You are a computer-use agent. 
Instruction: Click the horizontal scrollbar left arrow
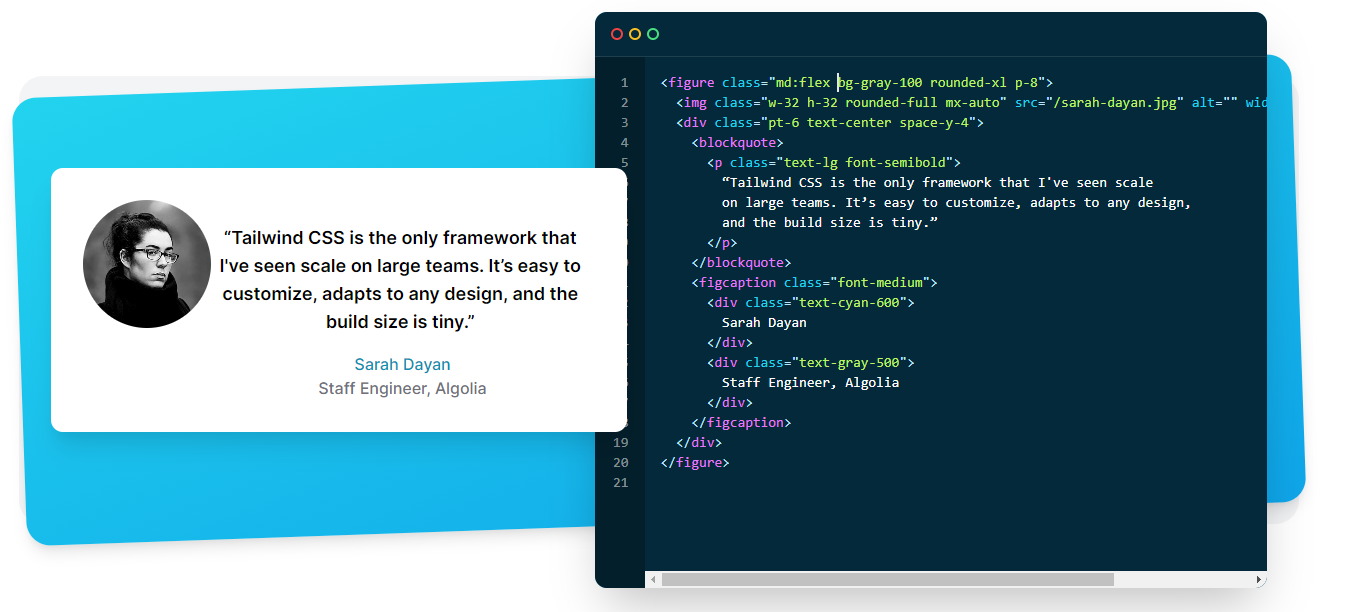652,580
